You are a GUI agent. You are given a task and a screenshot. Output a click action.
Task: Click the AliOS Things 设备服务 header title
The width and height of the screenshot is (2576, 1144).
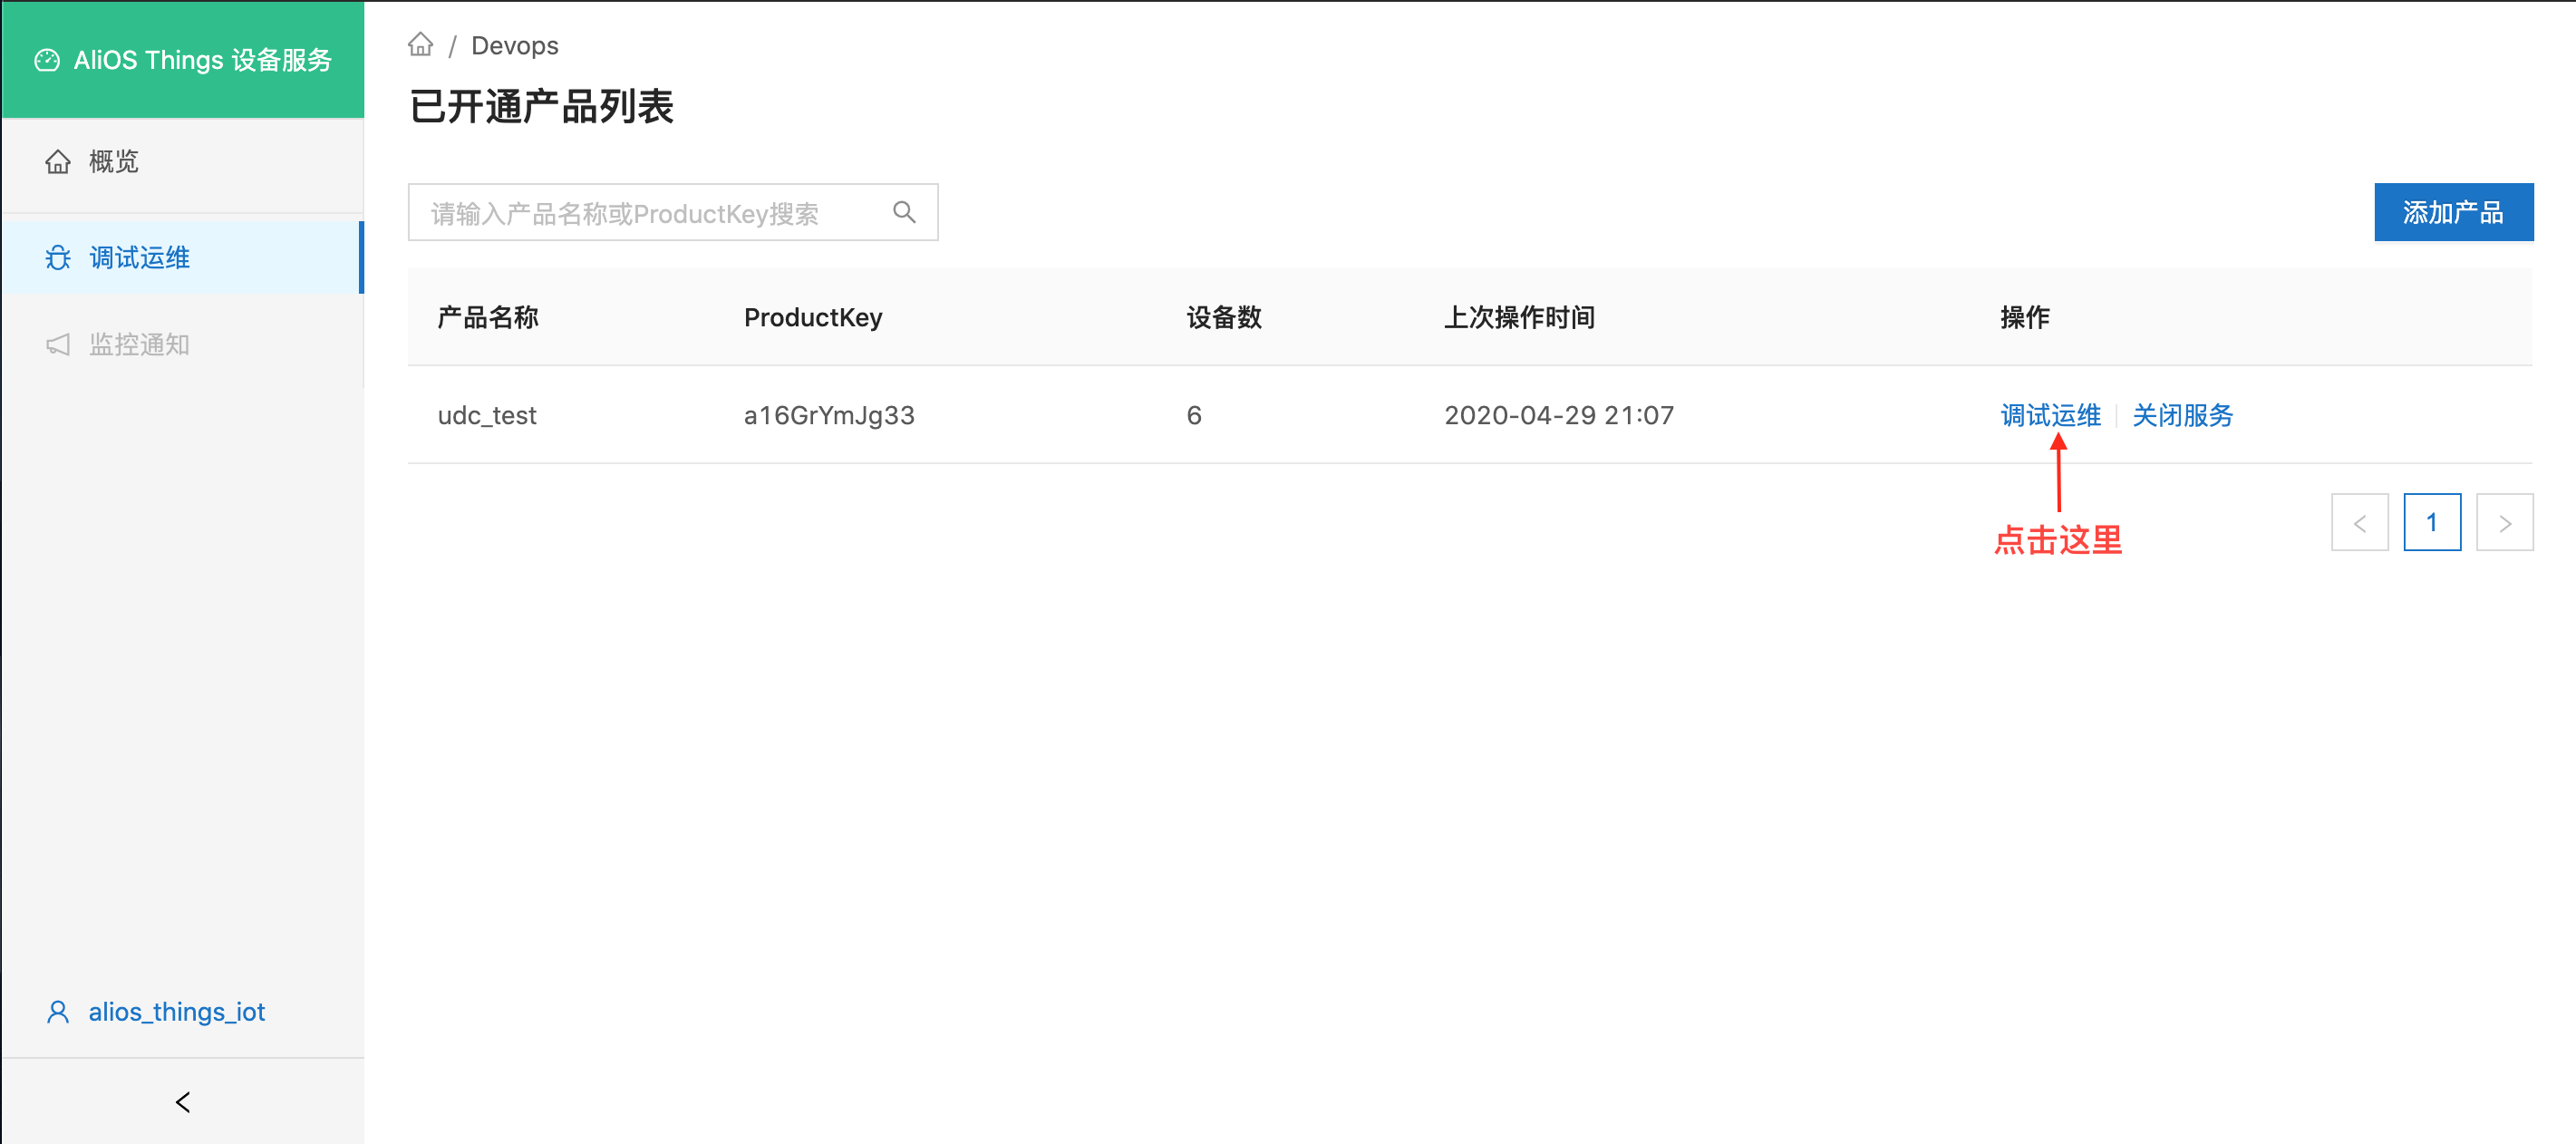pyautogui.click(x=202, y=60)
